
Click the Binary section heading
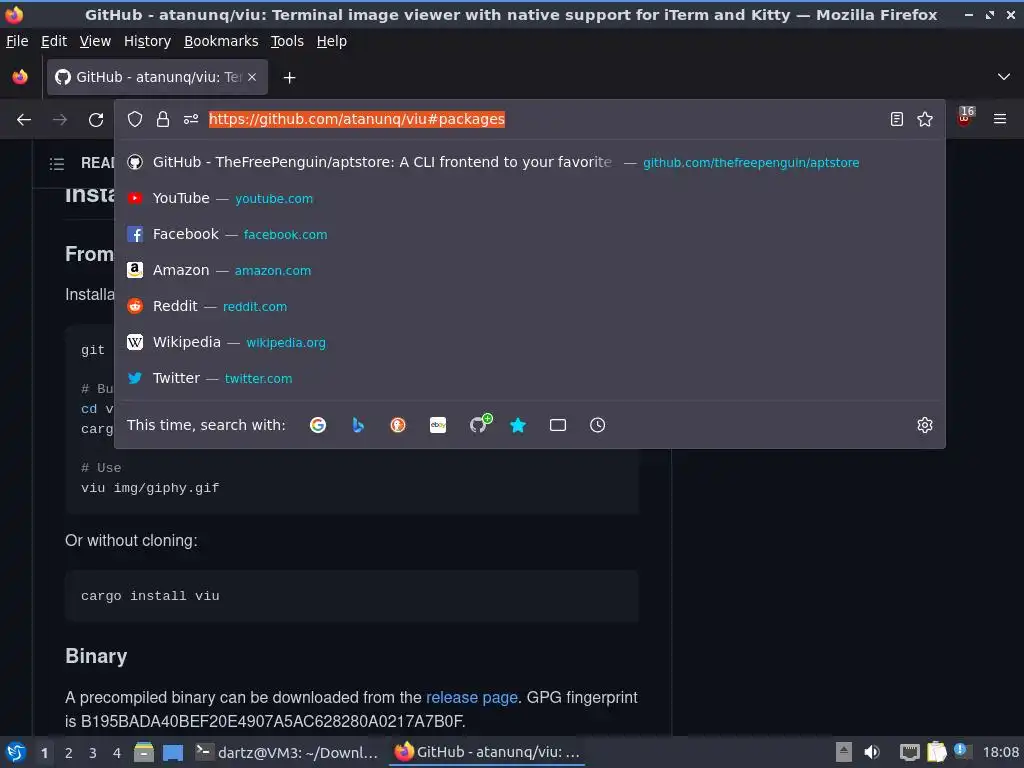point(96,656)
